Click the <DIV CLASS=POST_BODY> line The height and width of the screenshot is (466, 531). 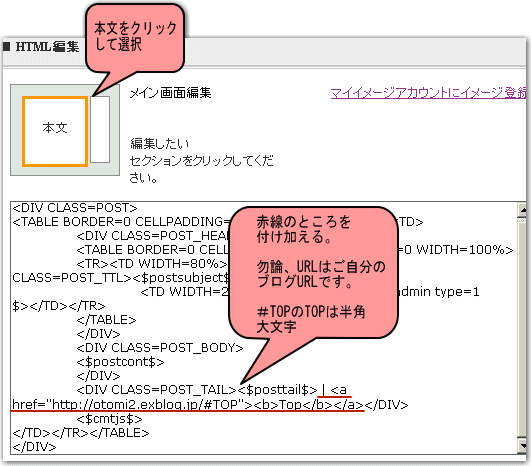coord(160,348)
